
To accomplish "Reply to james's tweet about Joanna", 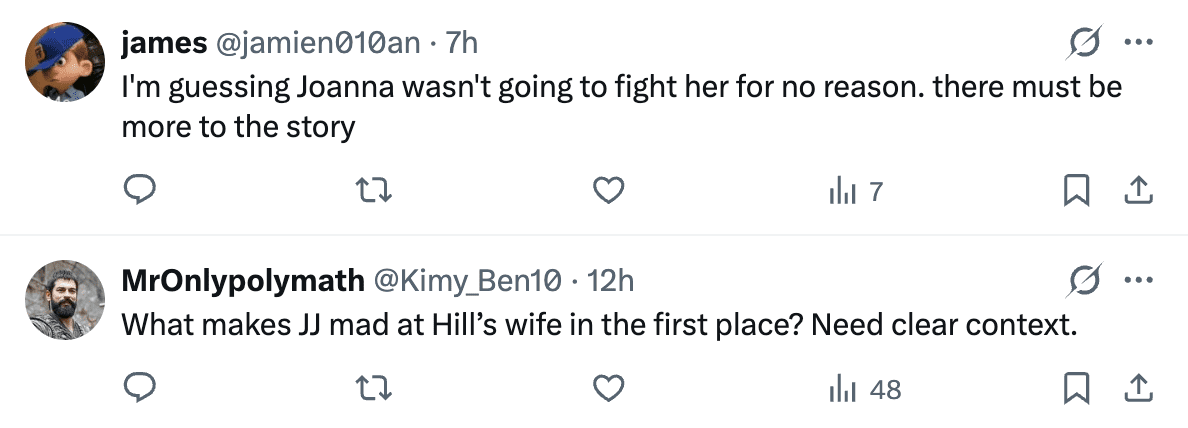I will click(137, 190).
